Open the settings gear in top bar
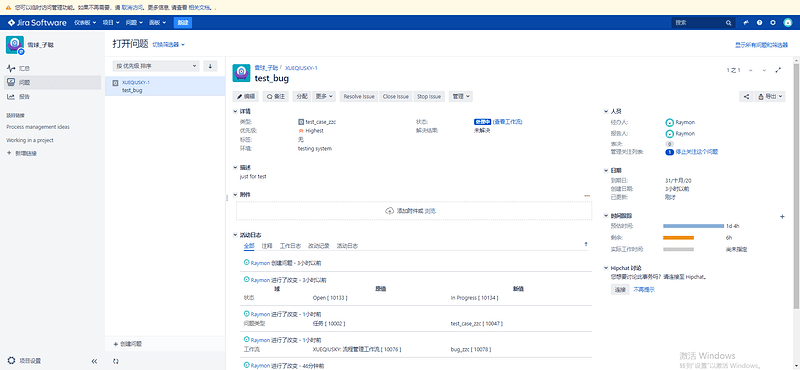 [773, 22]
